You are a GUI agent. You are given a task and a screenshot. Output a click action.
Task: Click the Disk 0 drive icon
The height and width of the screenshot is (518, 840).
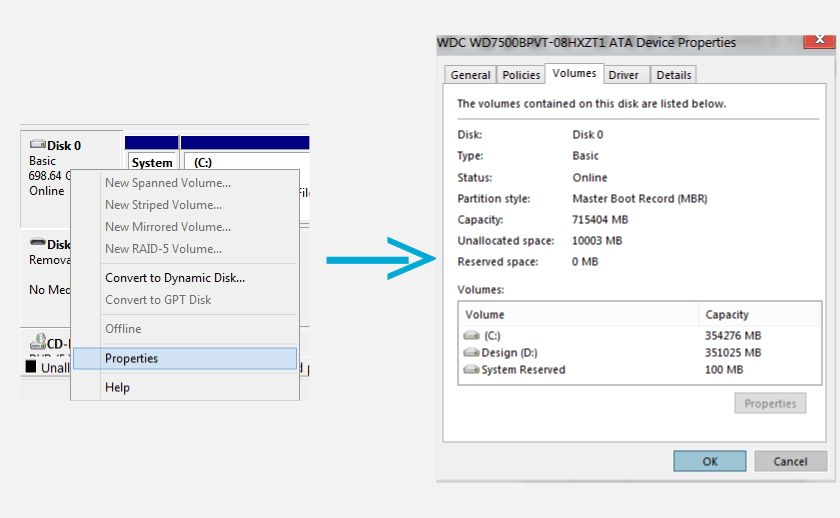(38, 145)
